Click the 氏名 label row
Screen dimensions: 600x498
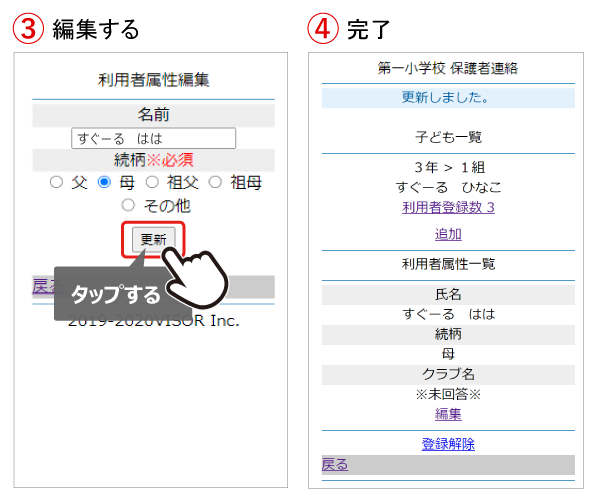pyautogui.click(x=448, y=294)
